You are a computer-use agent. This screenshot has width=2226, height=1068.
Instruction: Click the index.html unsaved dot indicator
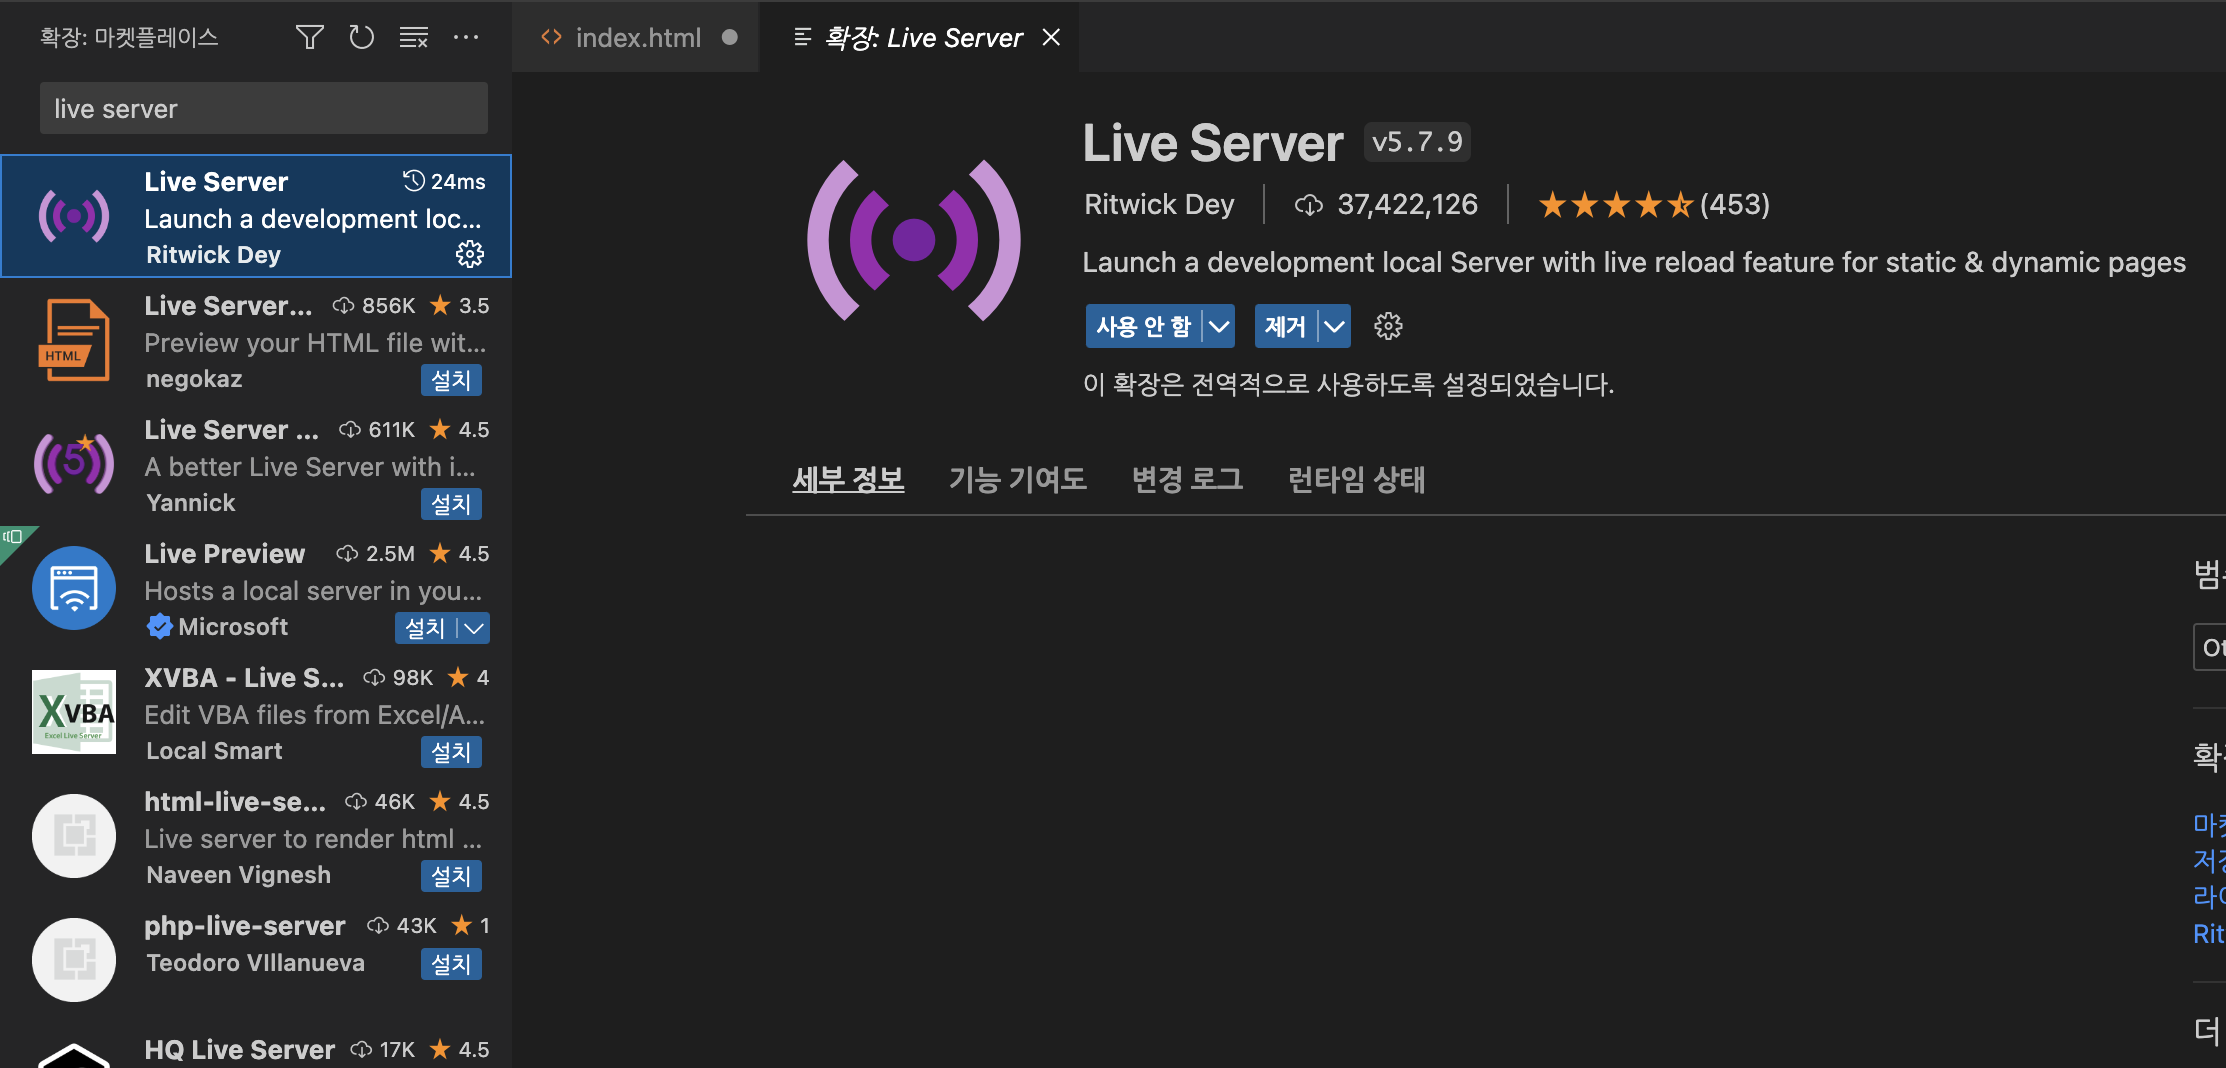tap(730, 37)
